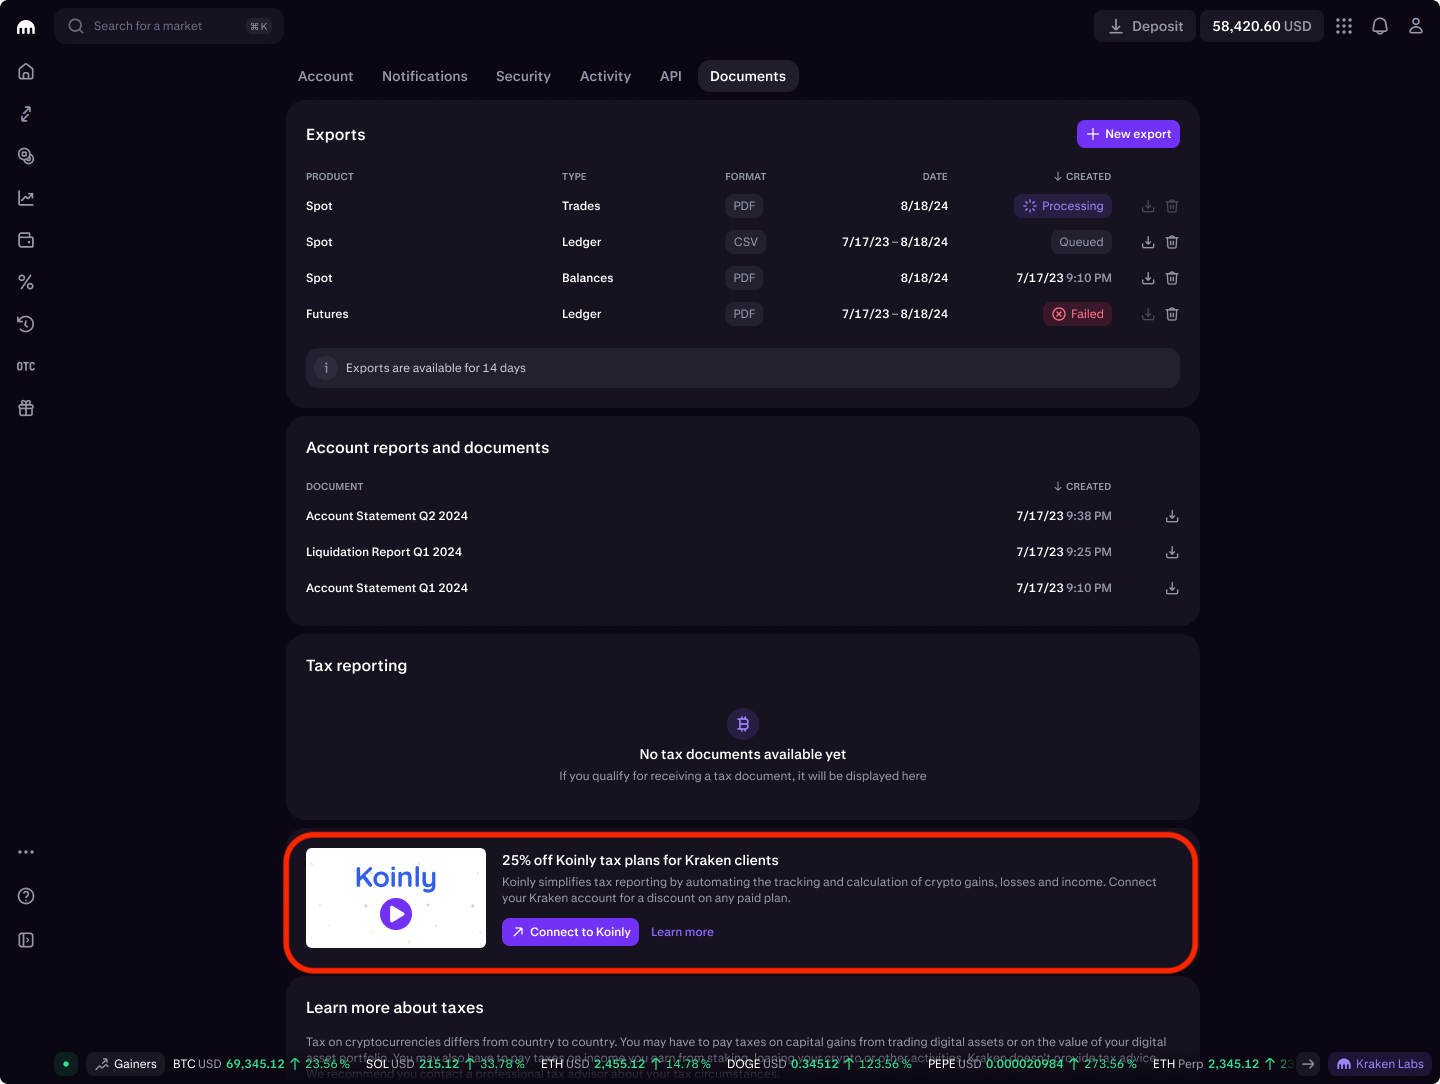Screen dimensions: 1440x1084
Task: Open the Rewards gift icon
Action: tap(26, 408)
